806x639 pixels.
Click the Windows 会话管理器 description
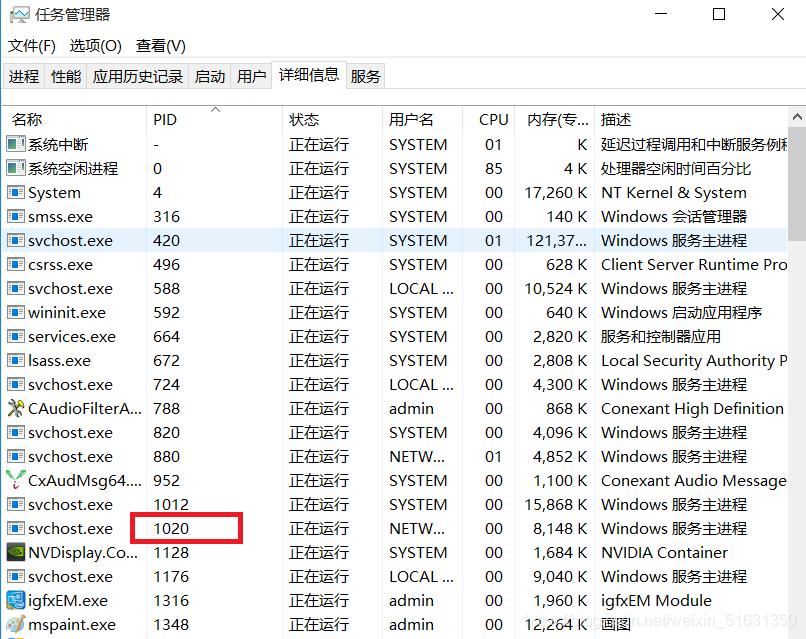tap(674, 216)
